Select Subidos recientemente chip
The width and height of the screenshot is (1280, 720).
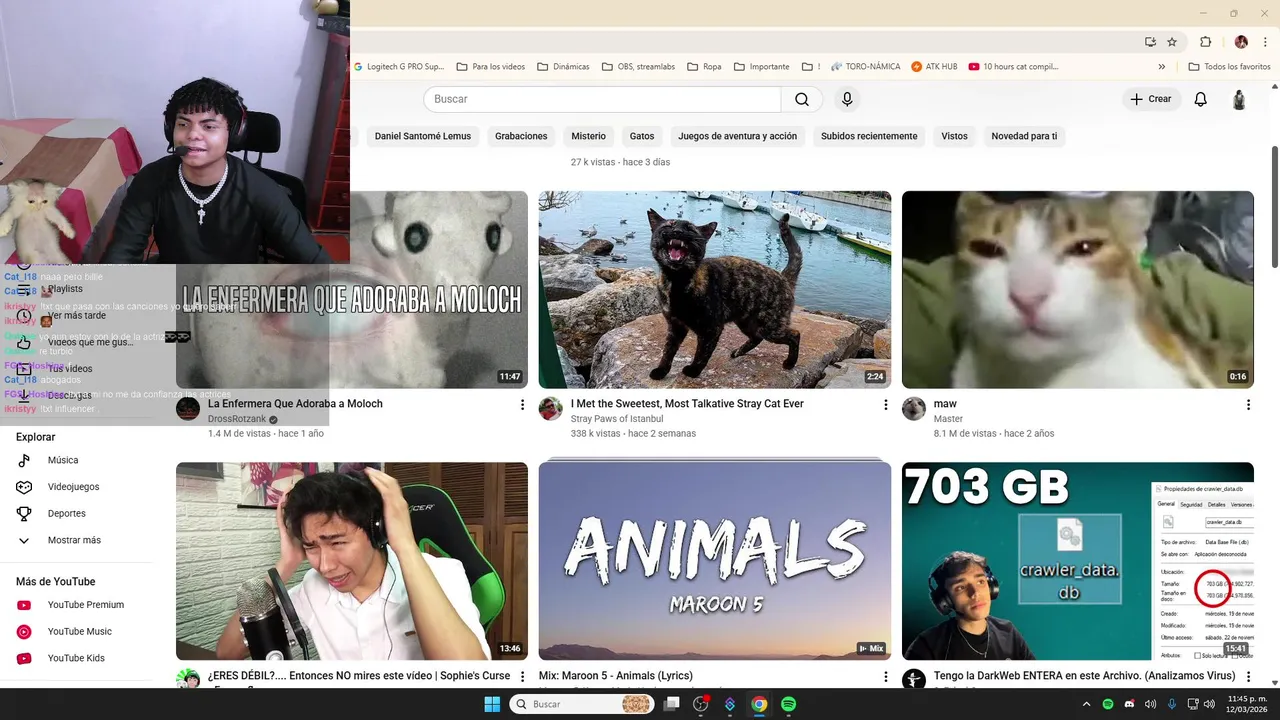(869, 136)
